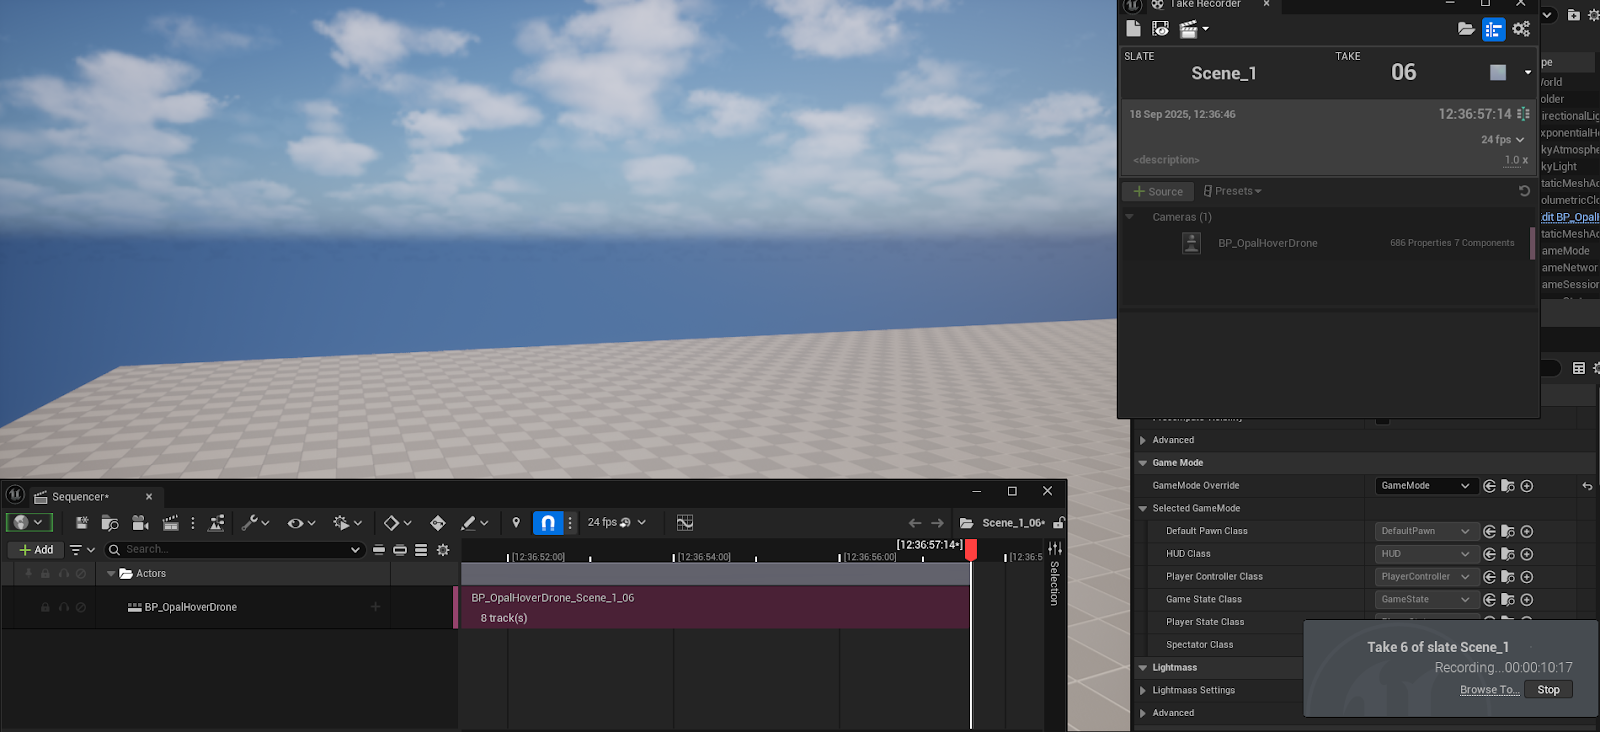Click the red playhead marker on timeline
Screen dimensions: 1600x732
(x=970, y=548)
